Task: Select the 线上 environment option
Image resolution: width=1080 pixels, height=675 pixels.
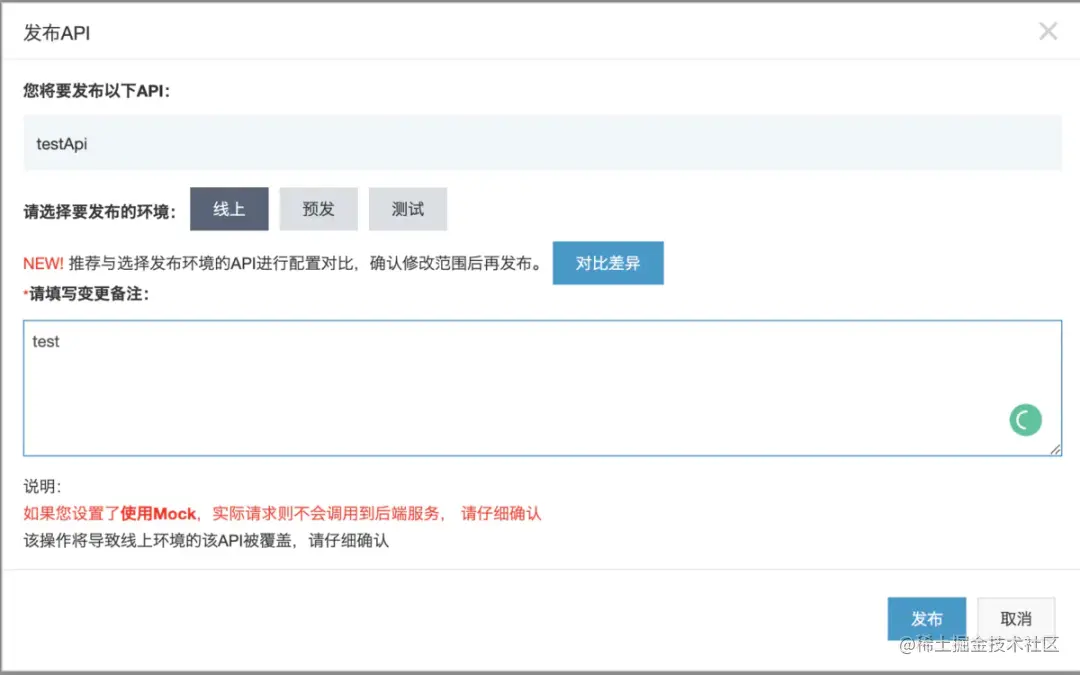Action: pyautogui.click(x=229, y=209)
